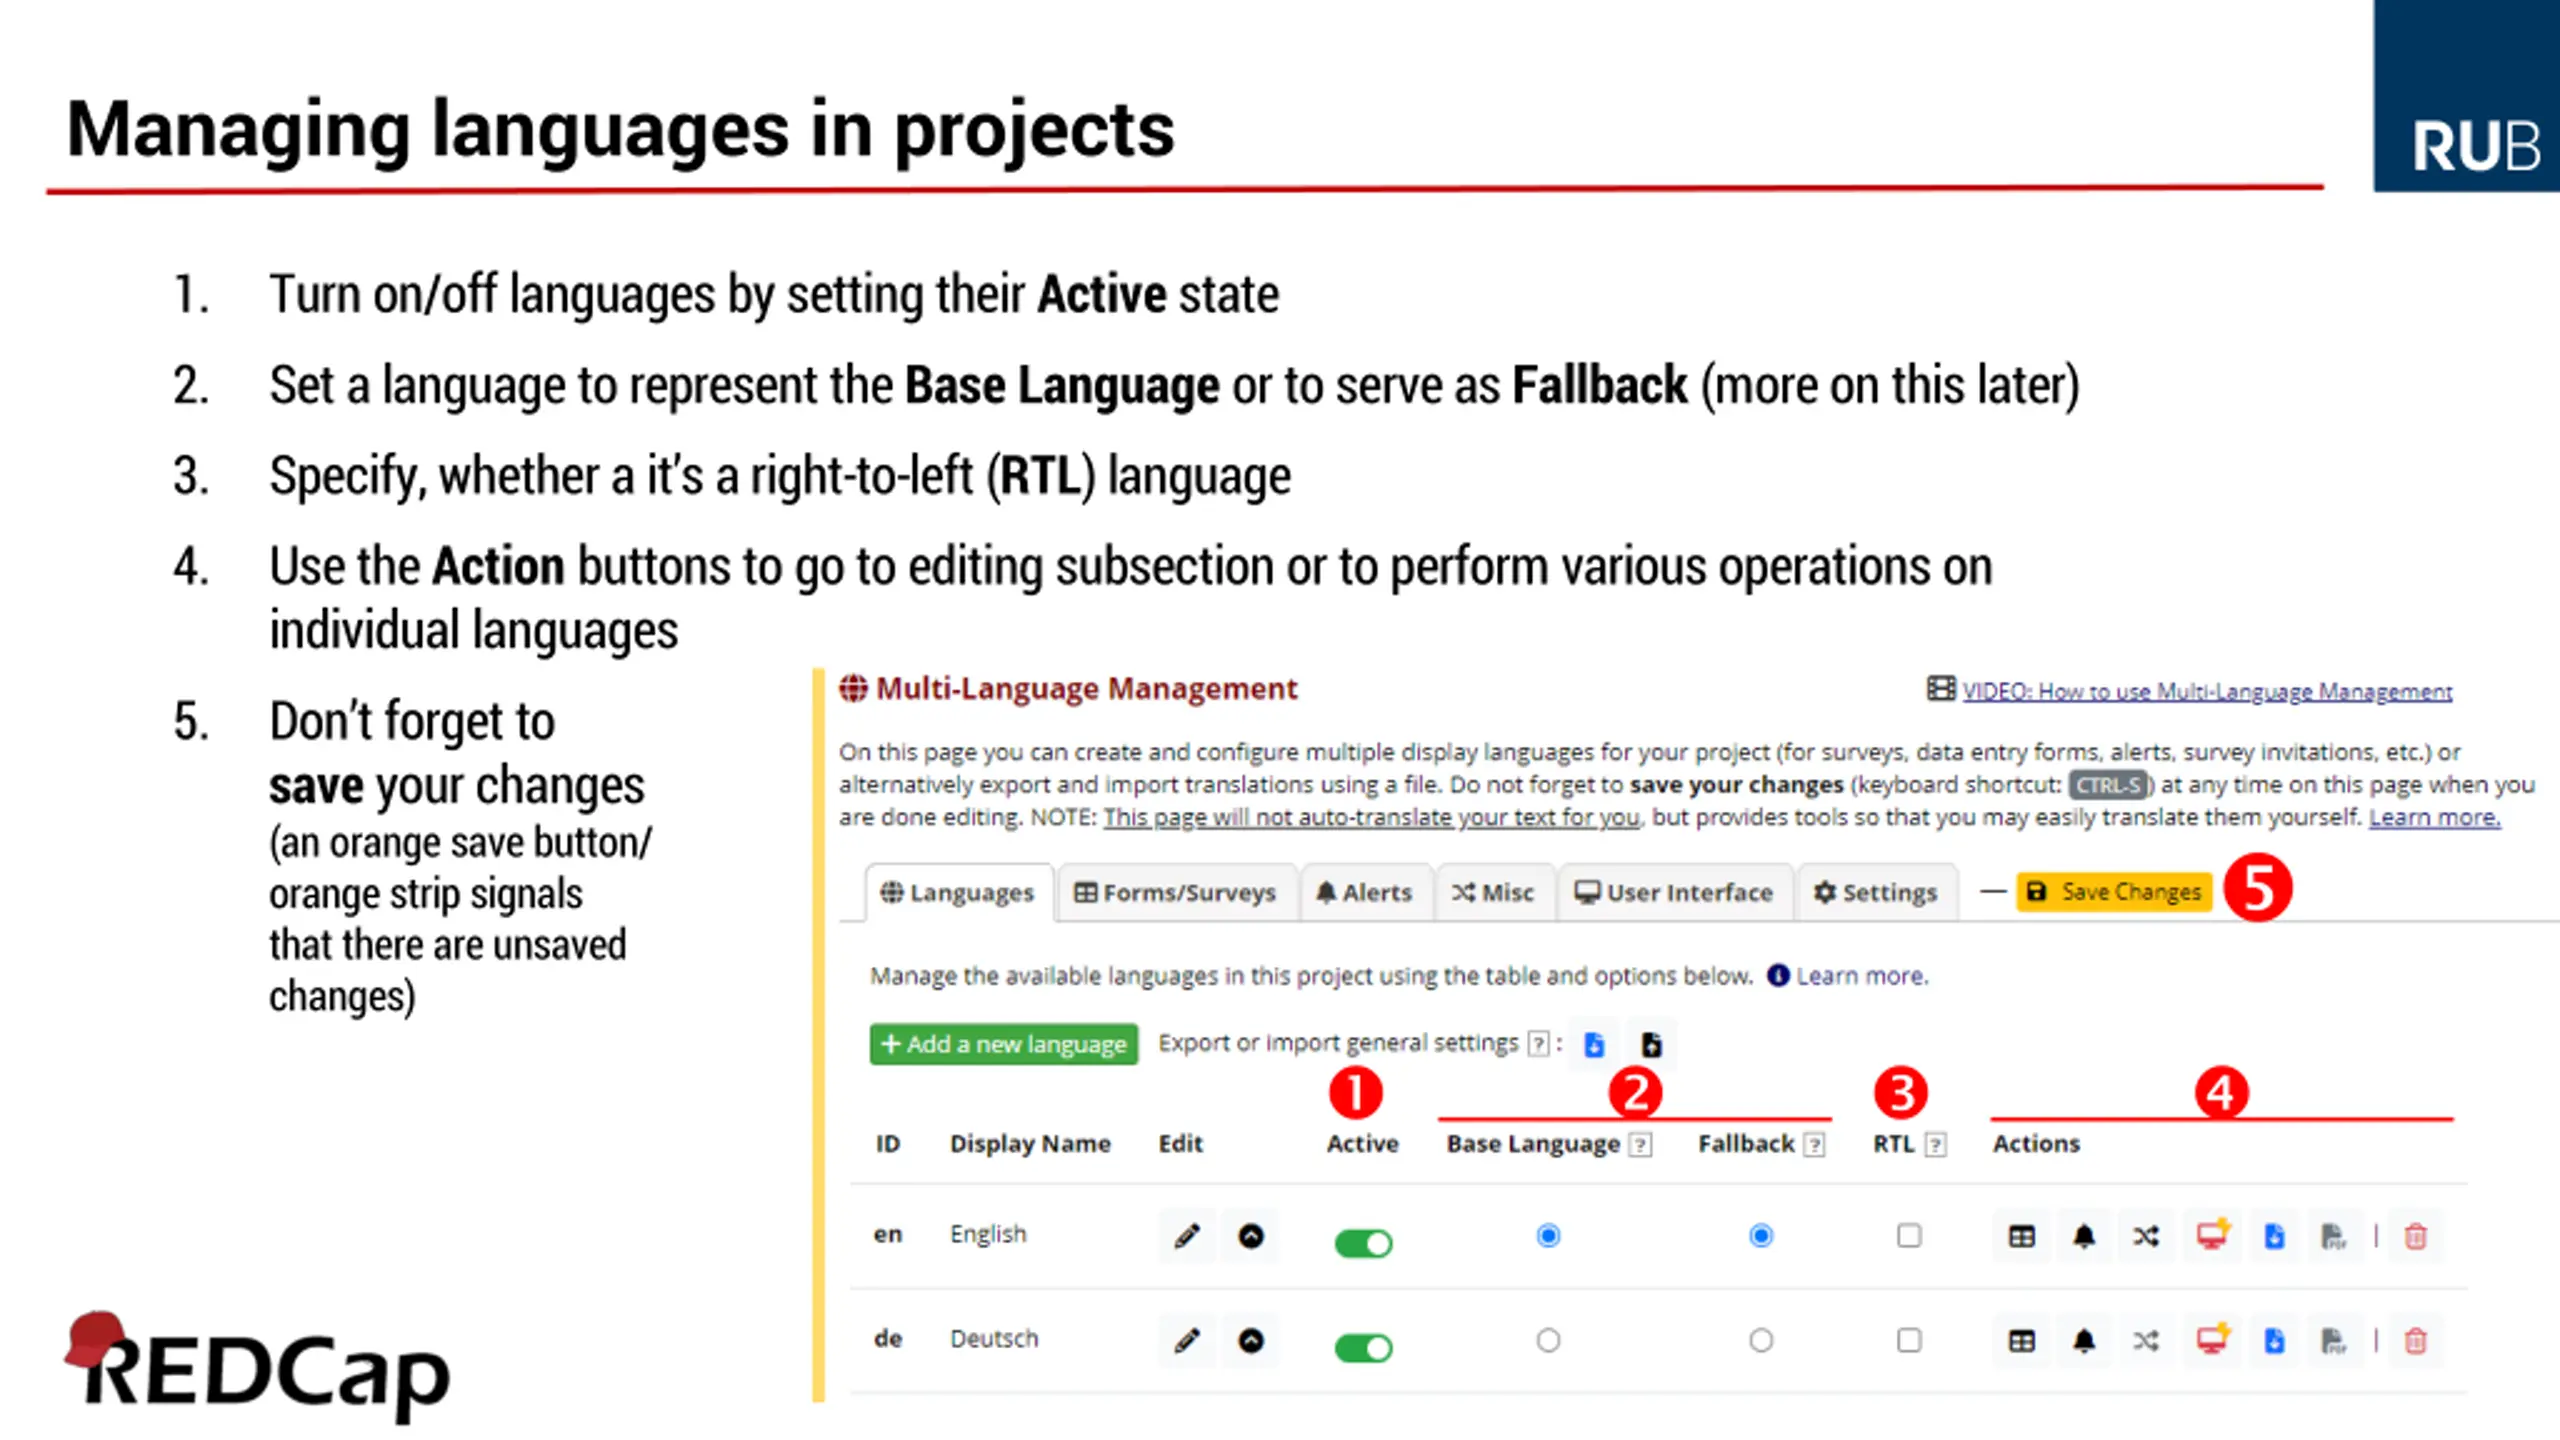Viewport: 2560px width, 1440px height.
Task: Click the forms table icon for Deutsch
Action: (2021, 1341)
